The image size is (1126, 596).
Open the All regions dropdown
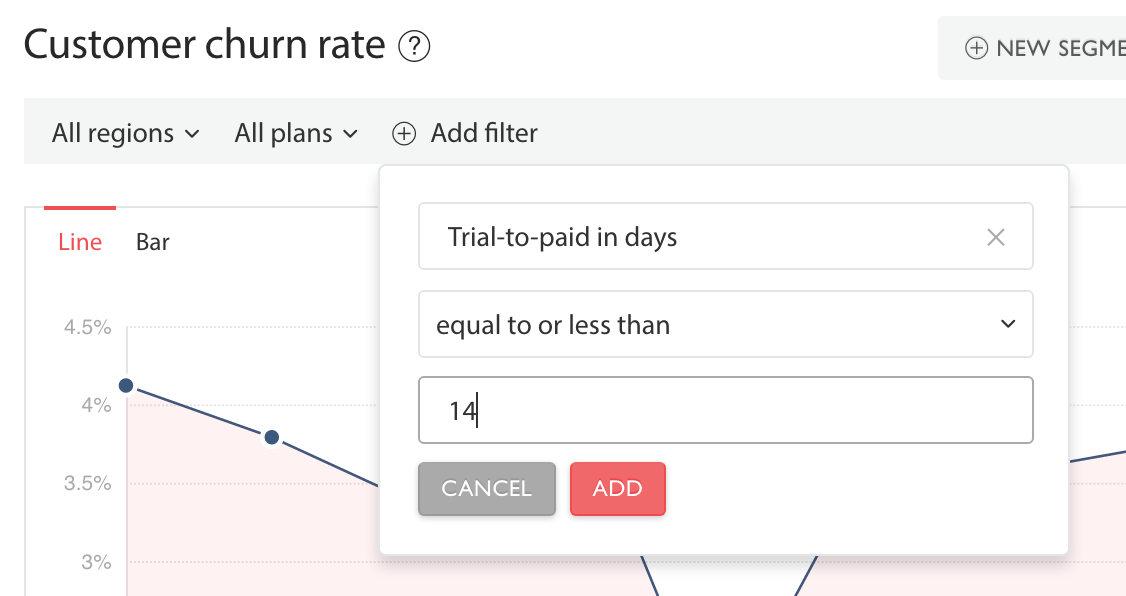coord(126,133)
